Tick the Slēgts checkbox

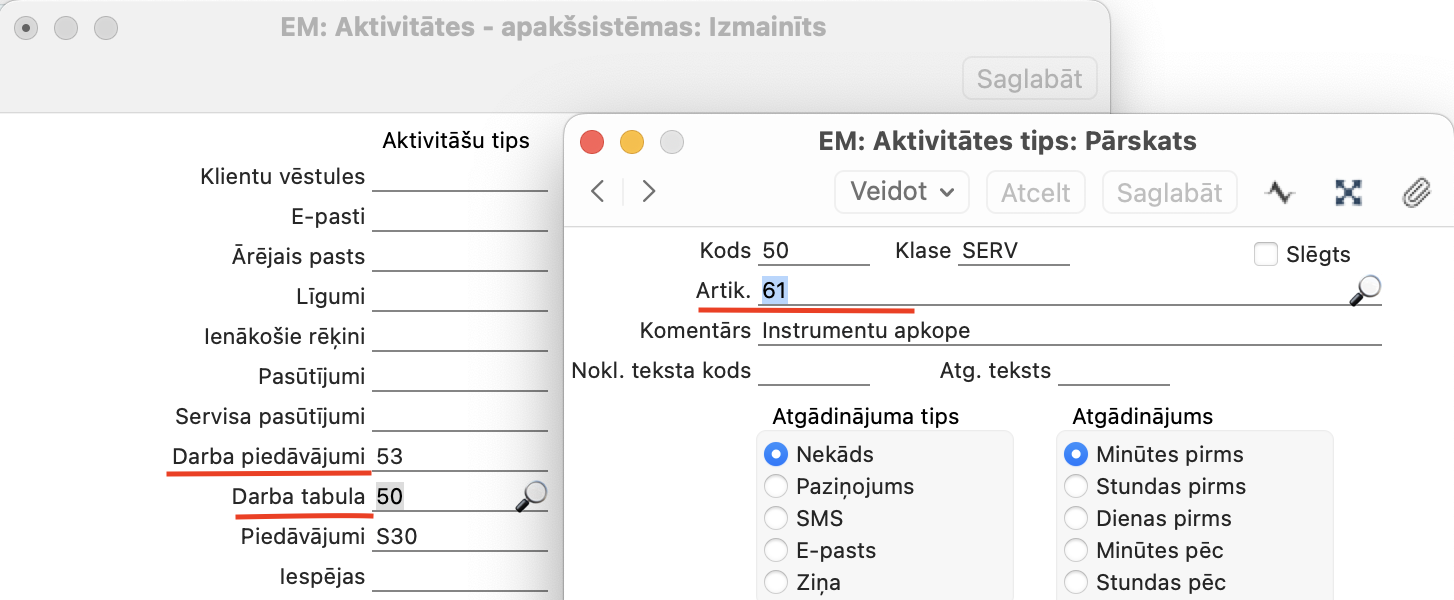click(x=1266, y=254)
